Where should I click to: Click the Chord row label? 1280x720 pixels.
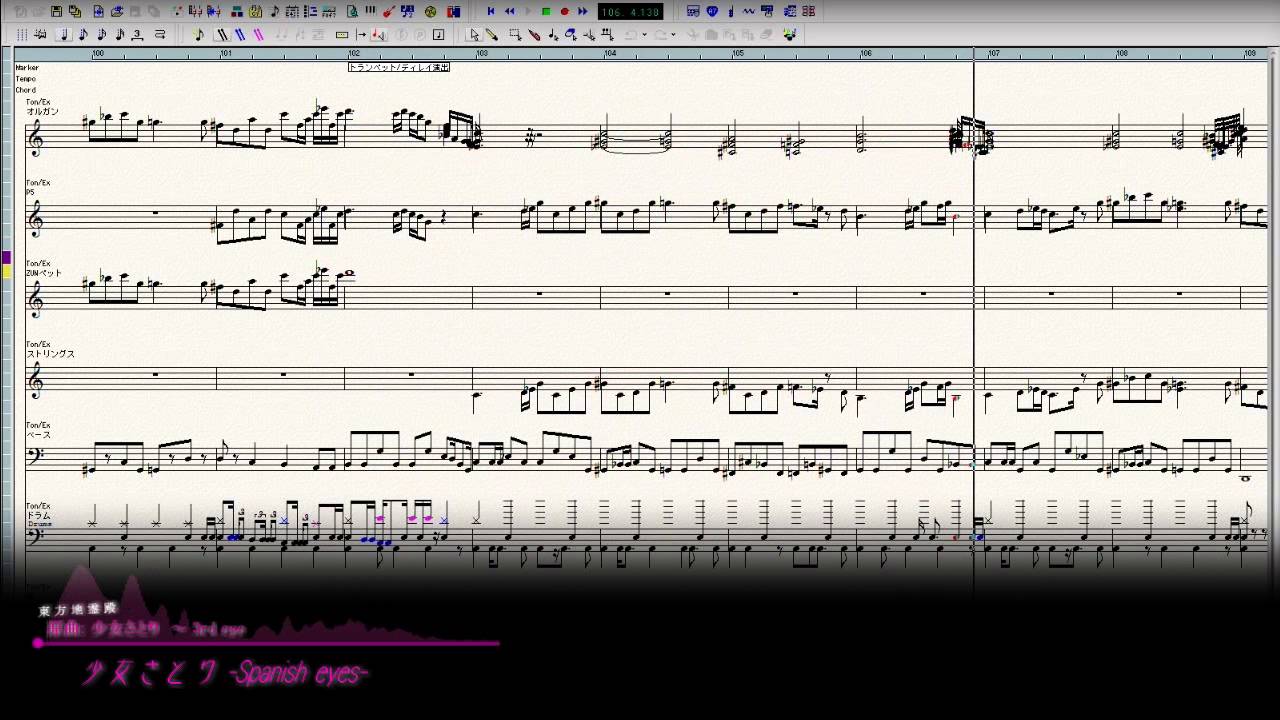pos(26,90)
